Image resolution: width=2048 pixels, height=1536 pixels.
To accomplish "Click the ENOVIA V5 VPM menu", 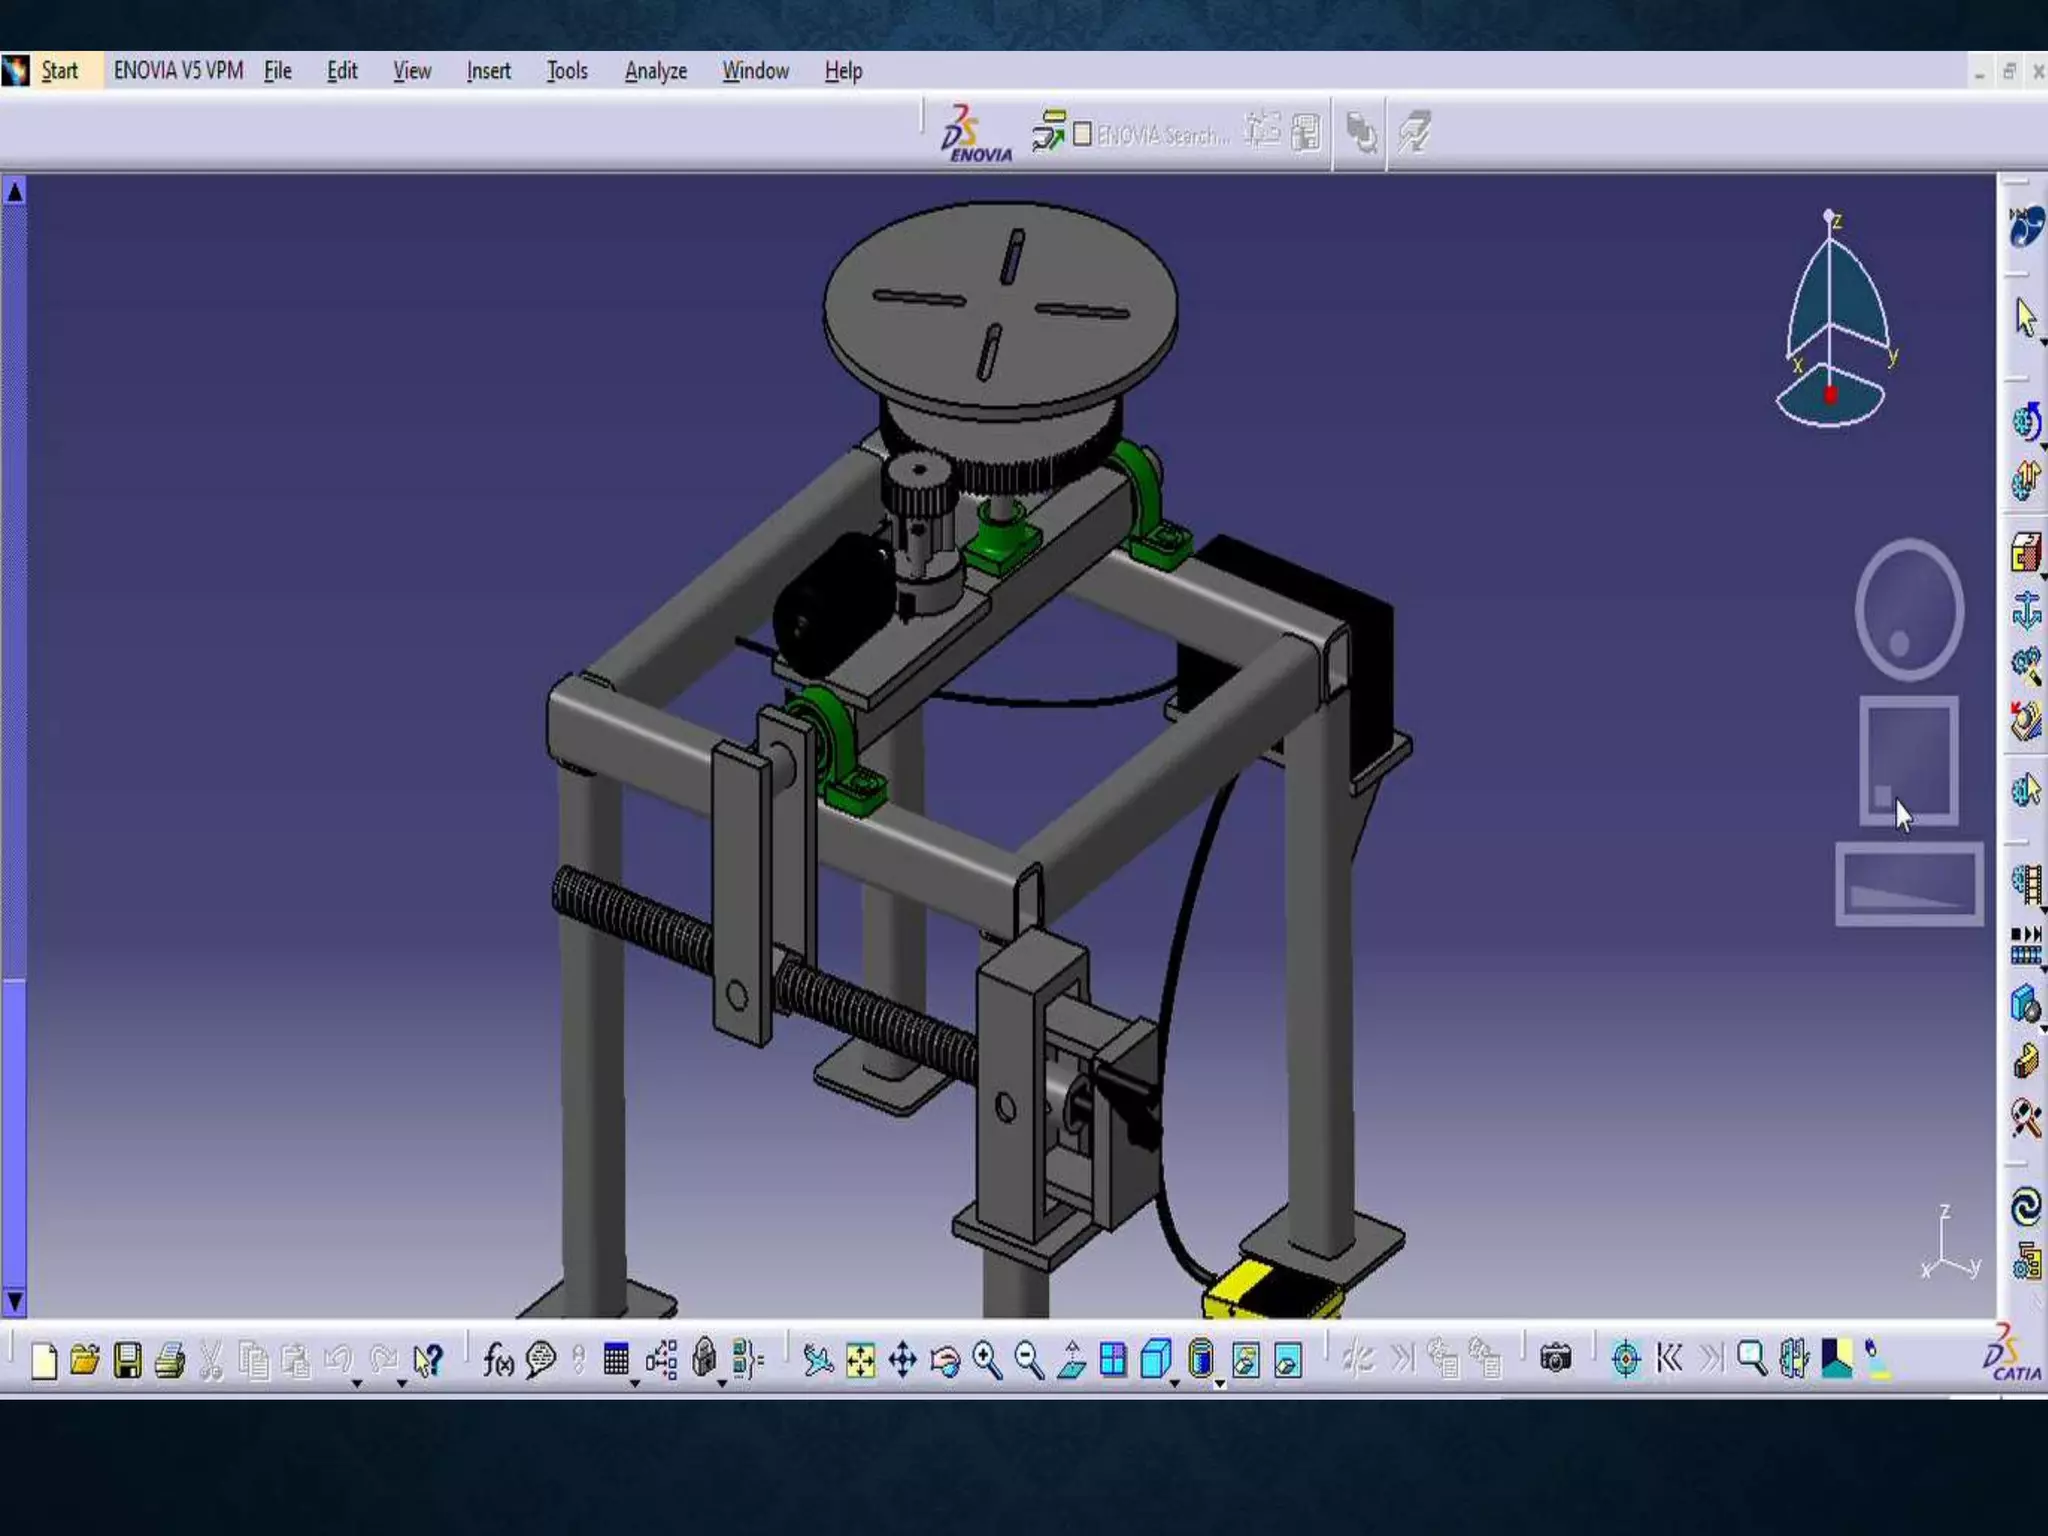I will pyautogui.click(x=178, y=71).
